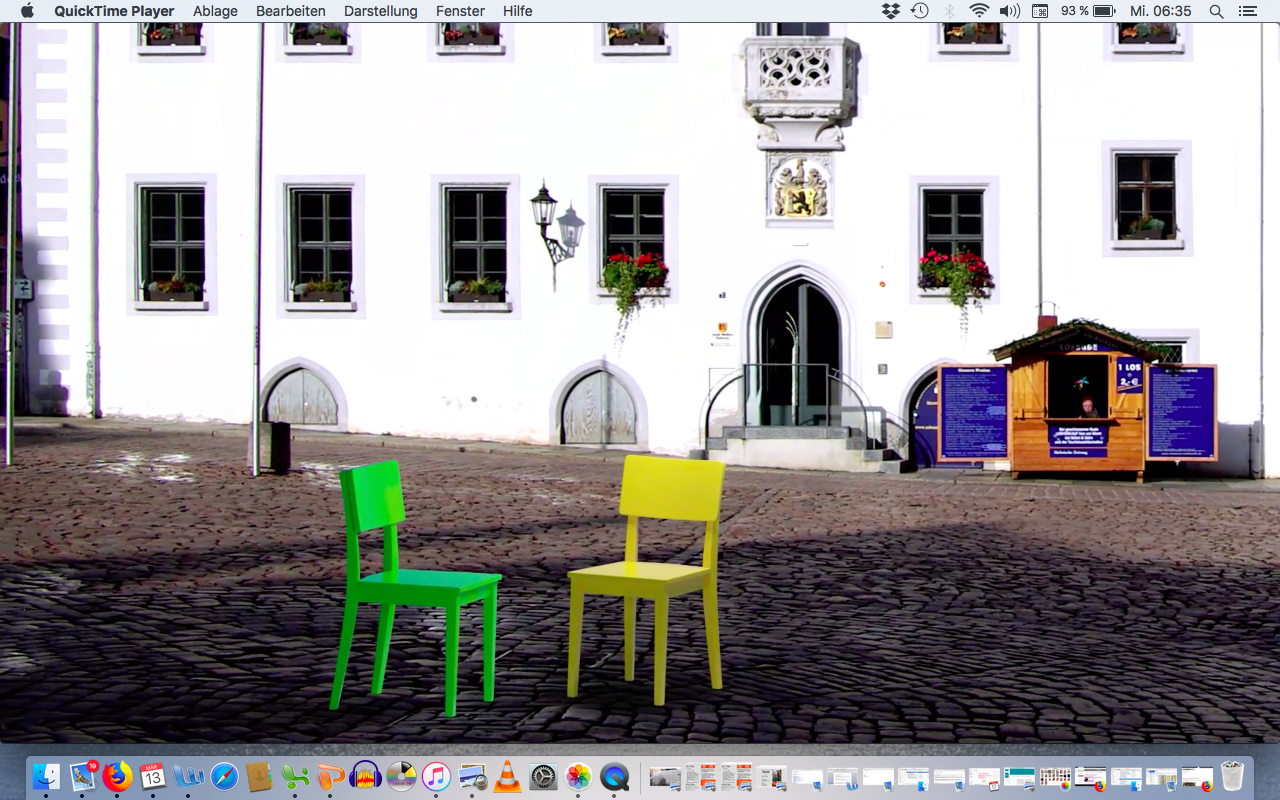Launch Finder from the Dock

click(46, 776)
